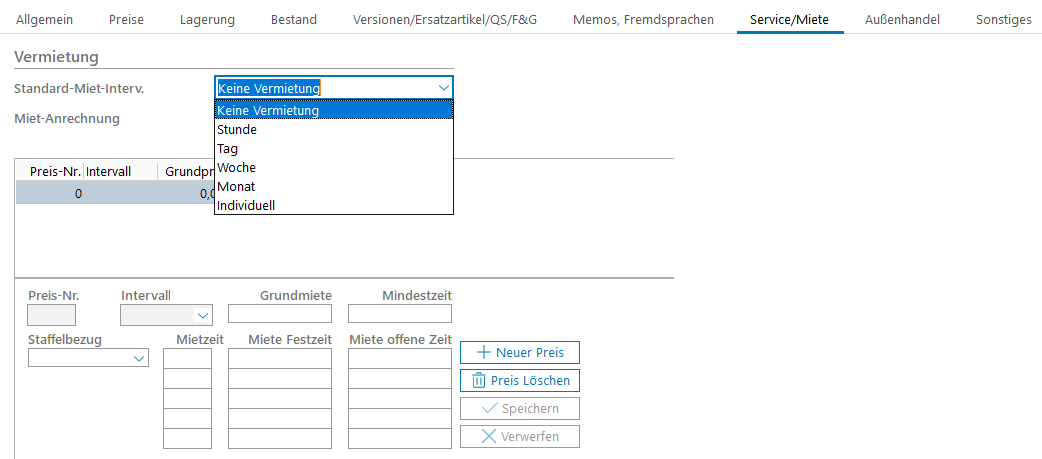This screenshot has width=1042, height=459.
Task: Open Memos, Fremdsprachen tab
Action: (x=643, y=19)
